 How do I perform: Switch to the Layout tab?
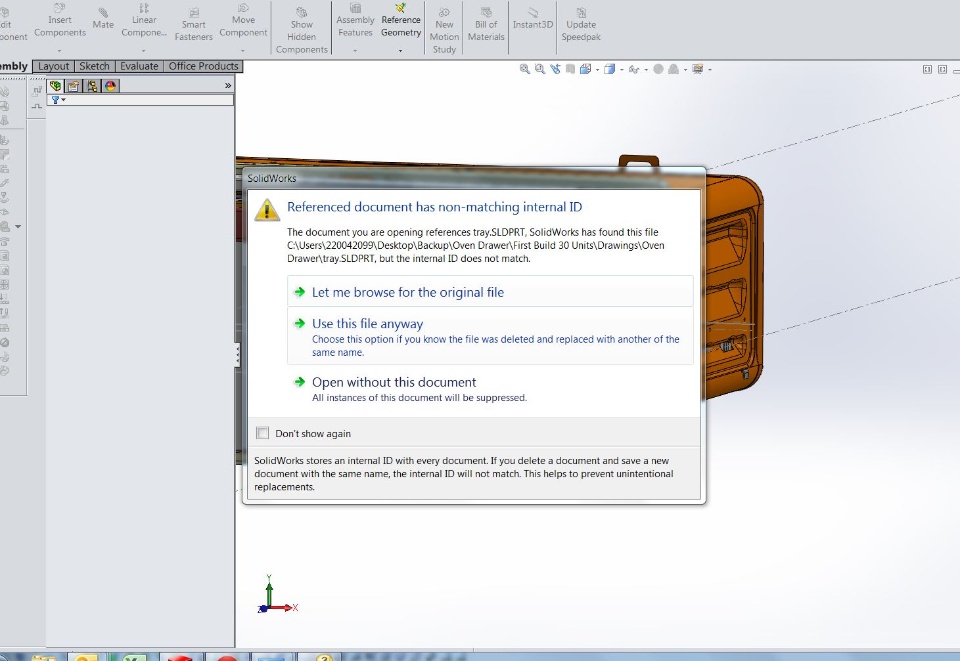[53, 66]
